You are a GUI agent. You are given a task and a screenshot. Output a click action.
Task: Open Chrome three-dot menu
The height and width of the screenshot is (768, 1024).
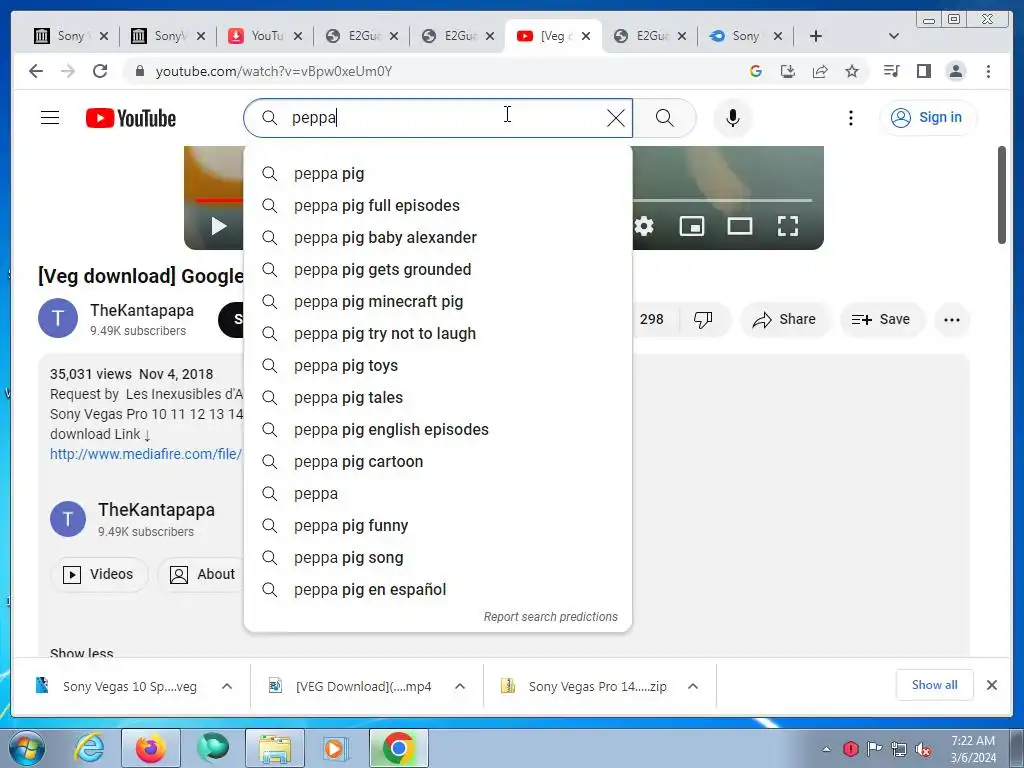988,71
